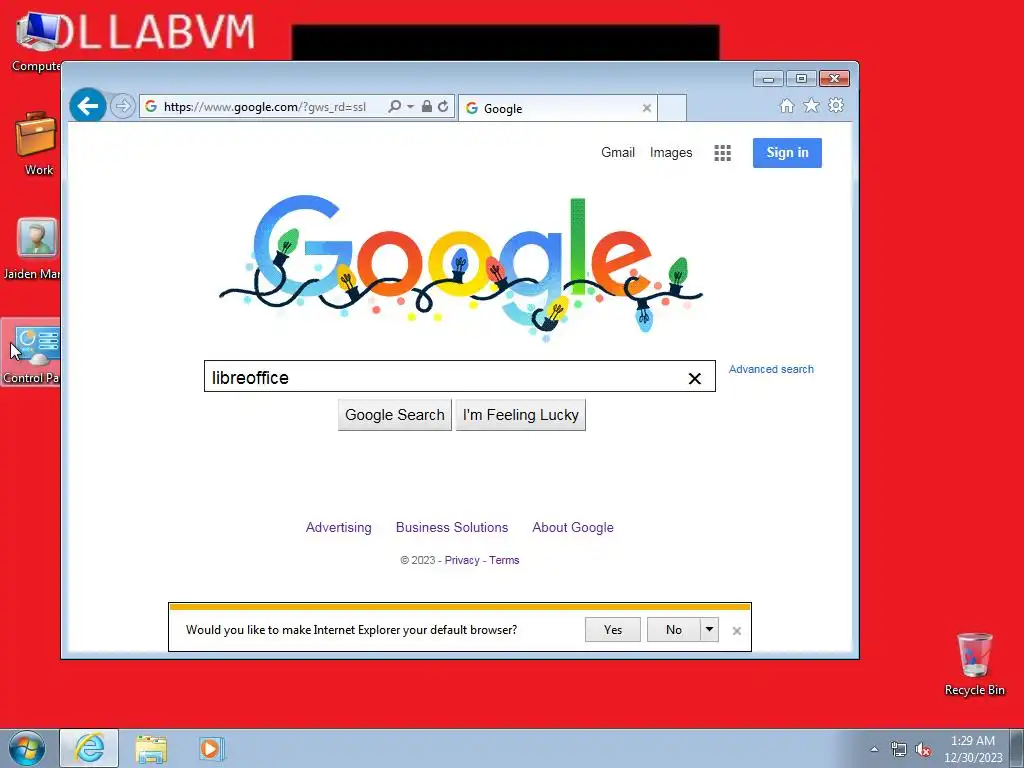Maximize the Internet Explorer window
The image size is (1024, 768).
[801, 79]
